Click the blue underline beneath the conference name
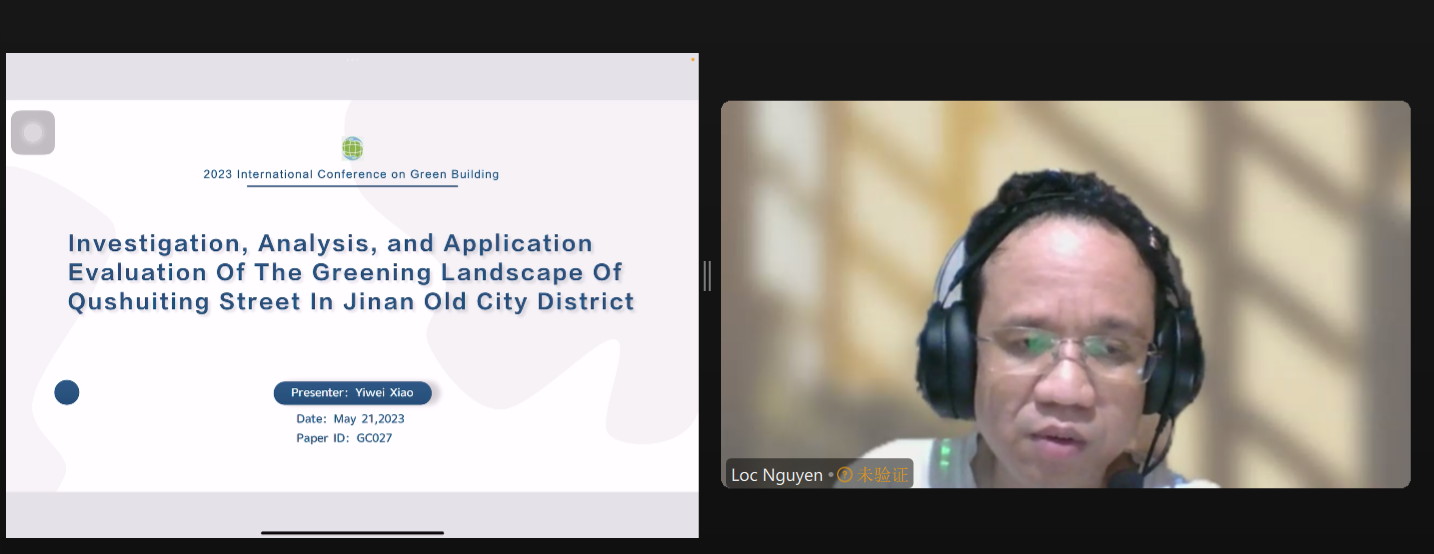The image size is (1434, 554). (x=352, y=186)
